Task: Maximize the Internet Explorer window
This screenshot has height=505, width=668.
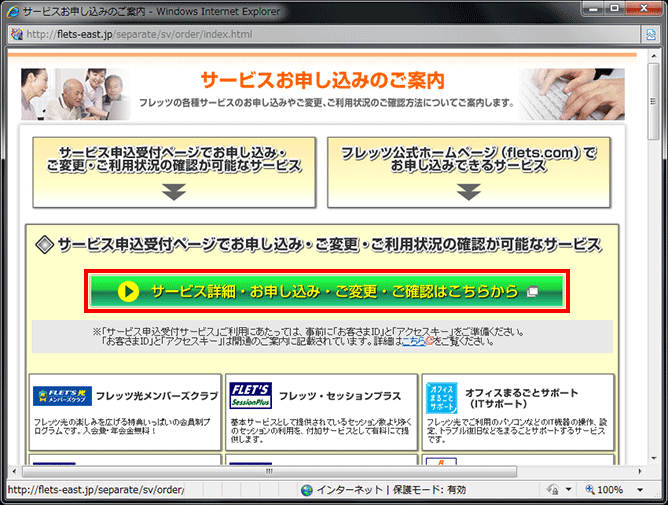Action: point(614,8)
